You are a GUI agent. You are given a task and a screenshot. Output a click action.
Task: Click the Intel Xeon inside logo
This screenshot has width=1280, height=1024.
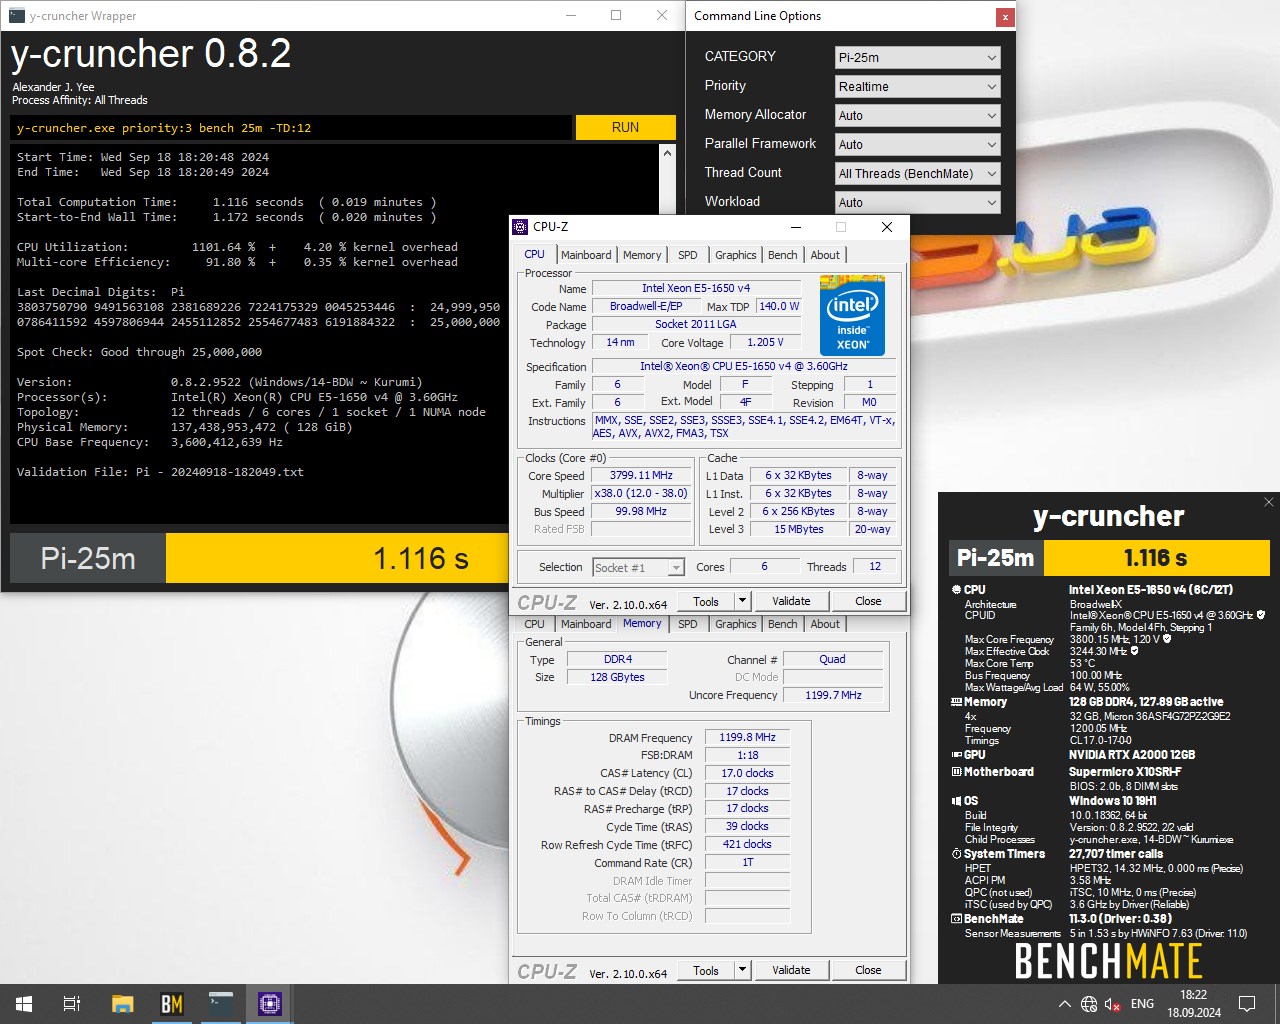(x=852, y=315)
